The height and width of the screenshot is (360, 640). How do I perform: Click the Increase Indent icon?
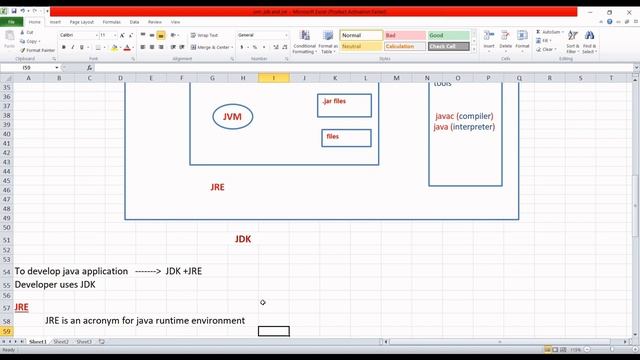tap(182, 47)
